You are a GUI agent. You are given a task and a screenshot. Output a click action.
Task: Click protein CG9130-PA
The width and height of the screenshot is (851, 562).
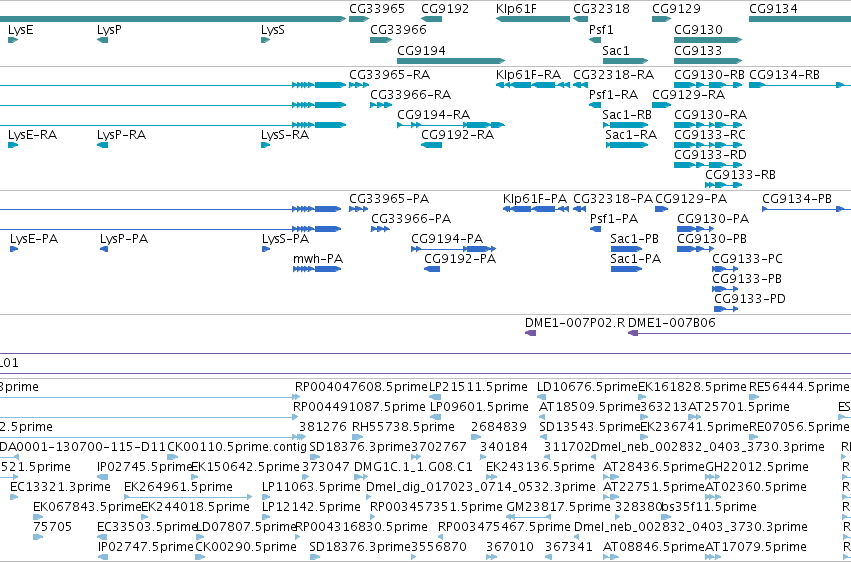click(713, 219)
